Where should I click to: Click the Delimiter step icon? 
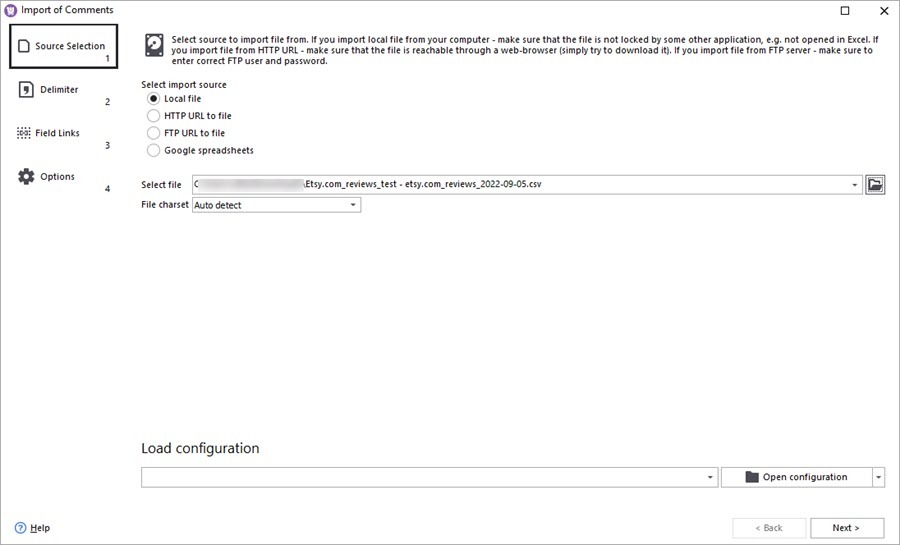(26, 90)
